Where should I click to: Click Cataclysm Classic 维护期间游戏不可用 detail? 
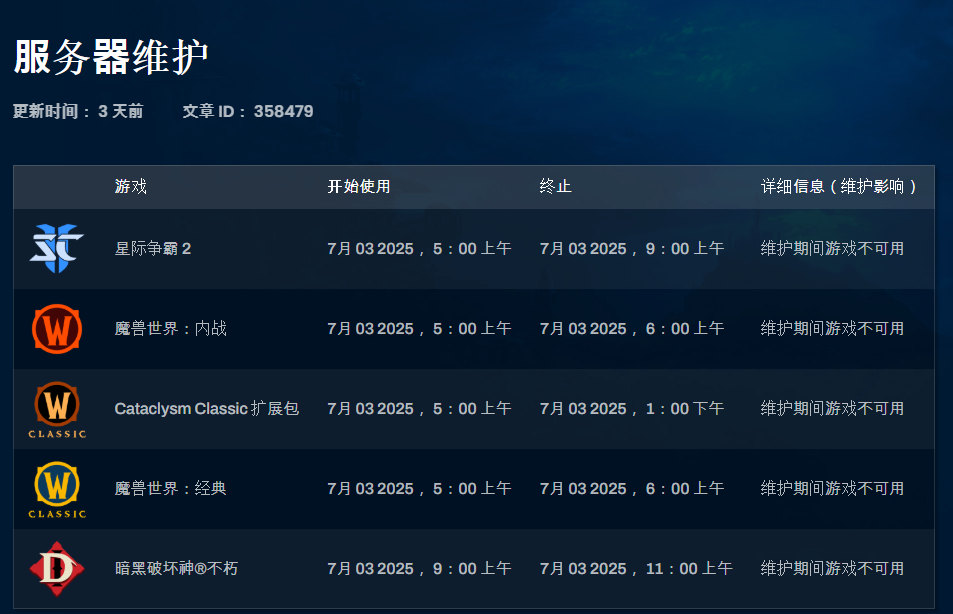click(832, 409)
